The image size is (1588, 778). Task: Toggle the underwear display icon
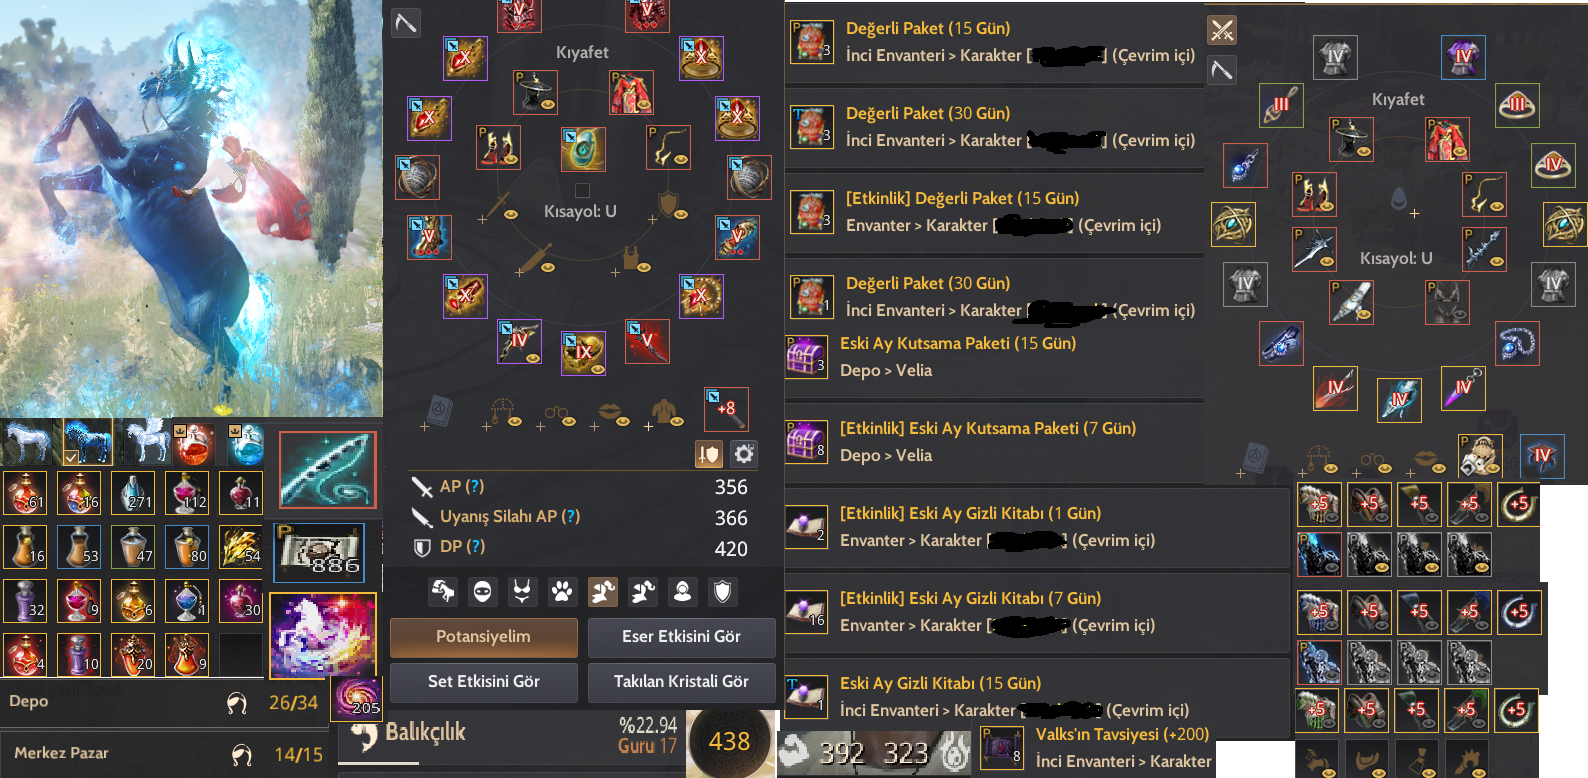522,592
